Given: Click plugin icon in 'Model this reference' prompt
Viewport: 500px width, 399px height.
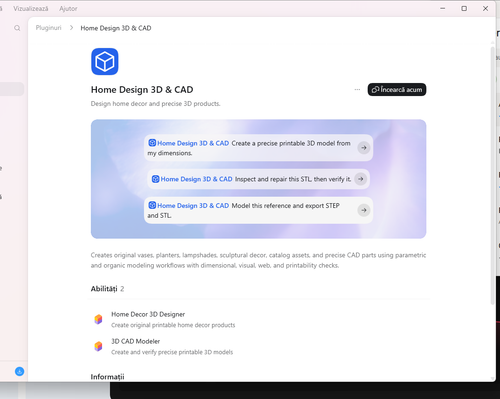Looking at the screenshot, I should tap(152, 205).
